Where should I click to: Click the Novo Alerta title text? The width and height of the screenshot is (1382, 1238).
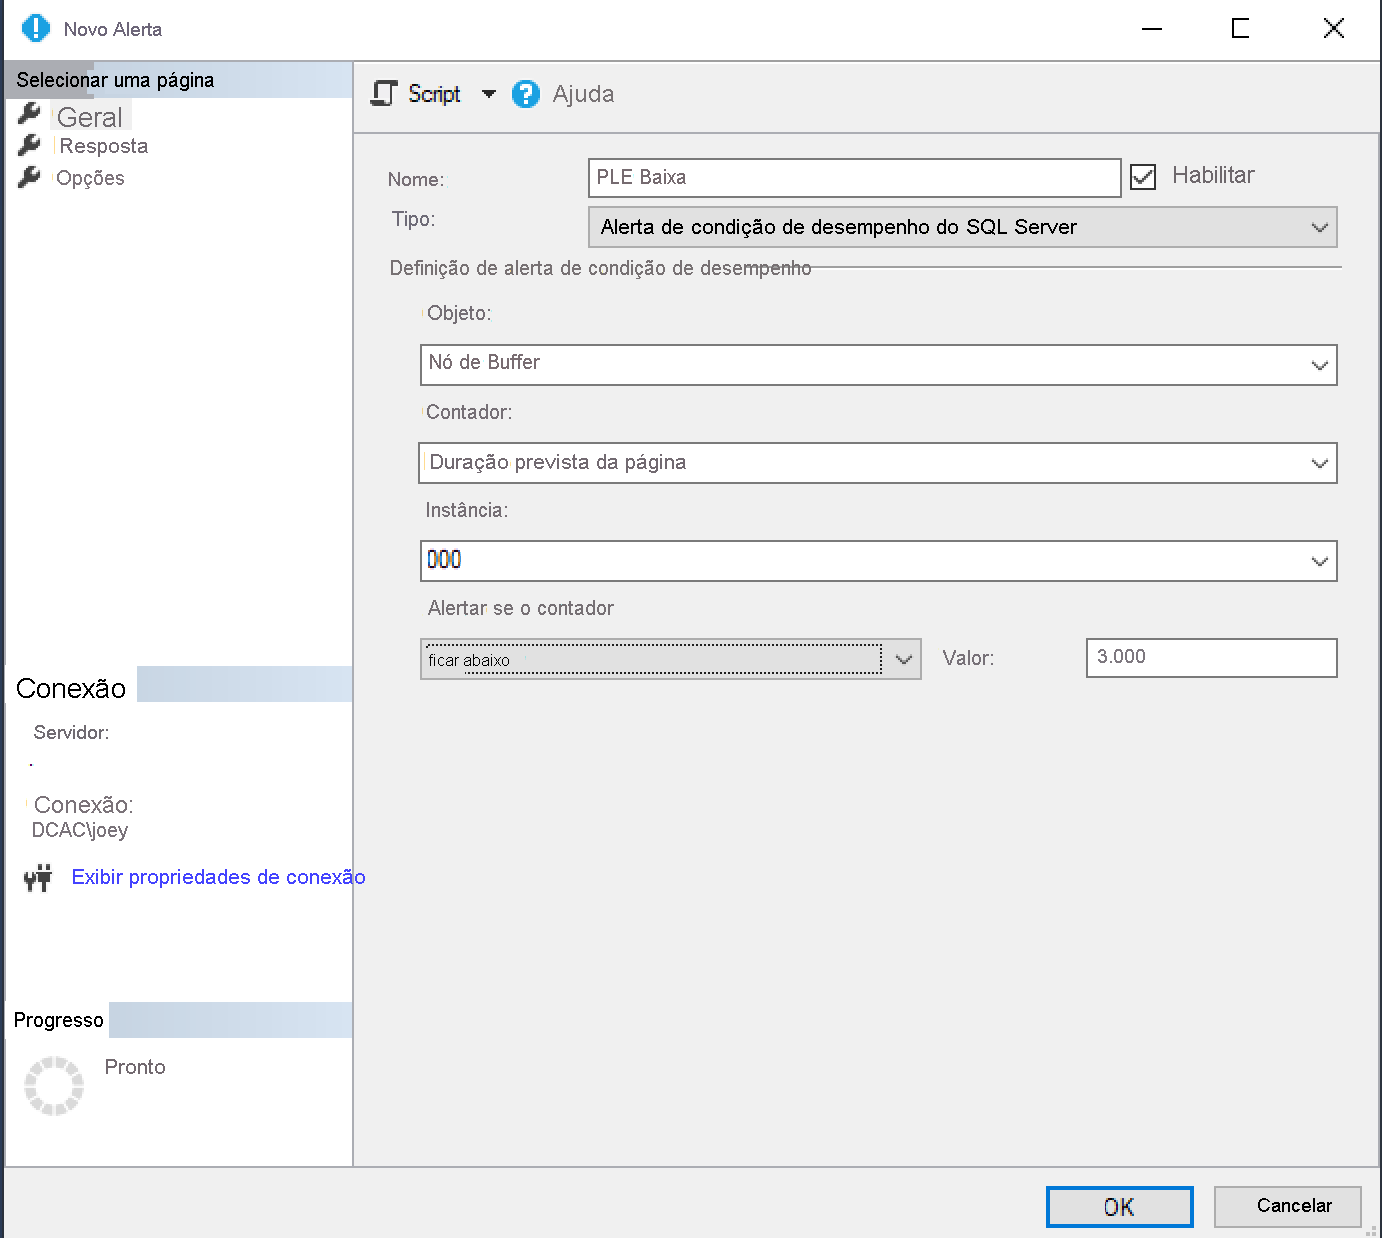tap(113, 29)
